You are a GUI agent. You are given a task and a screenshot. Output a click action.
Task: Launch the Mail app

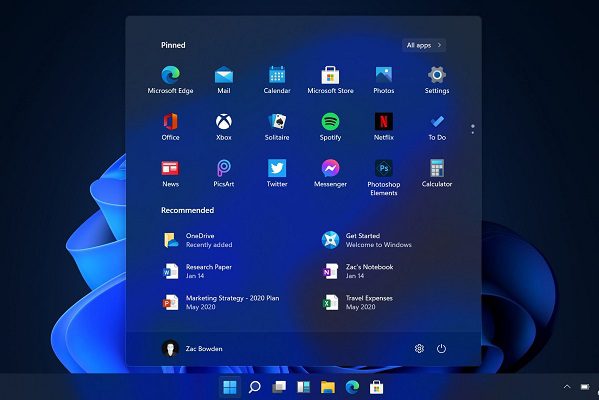coord(223,79)
